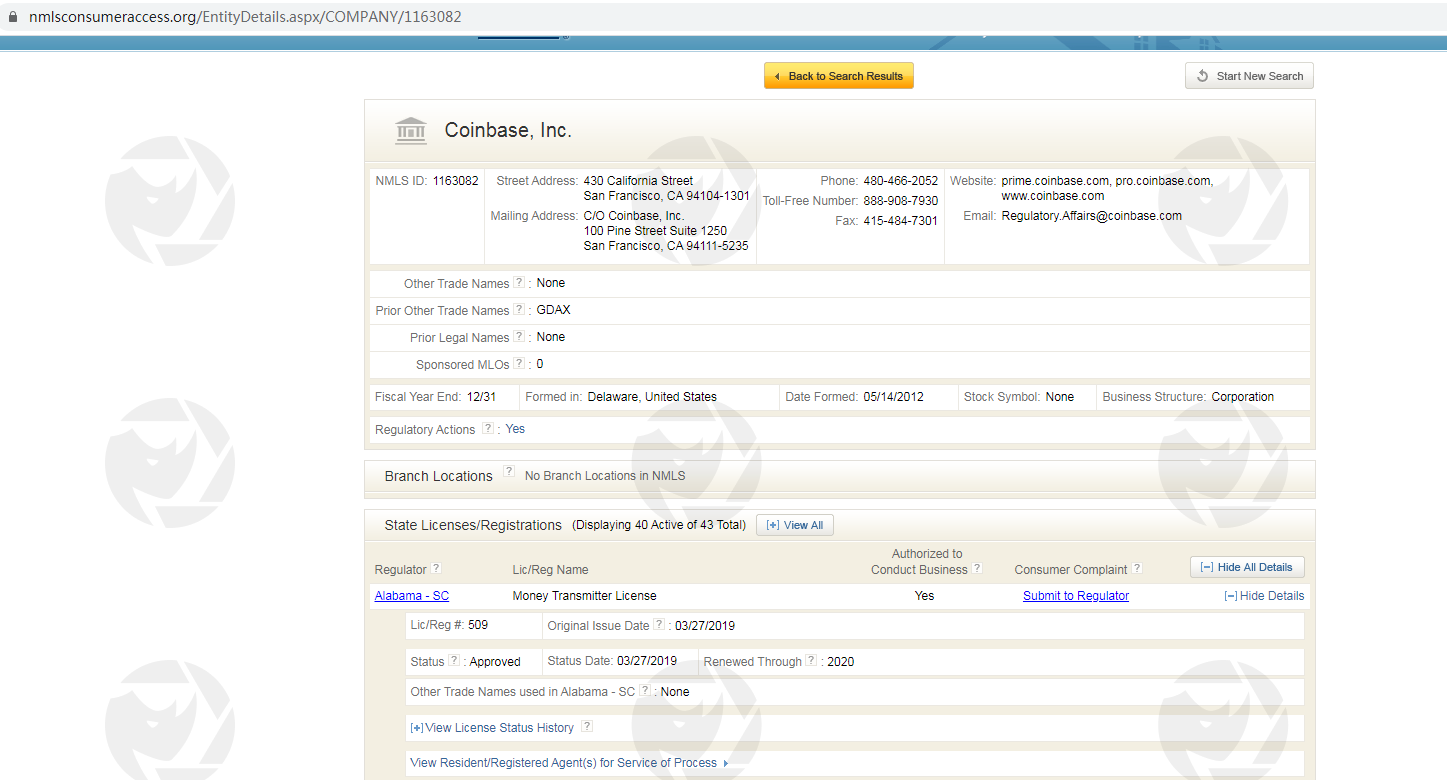
Task: Click help icon next to Regulator column header
Action: pos(436,569)
